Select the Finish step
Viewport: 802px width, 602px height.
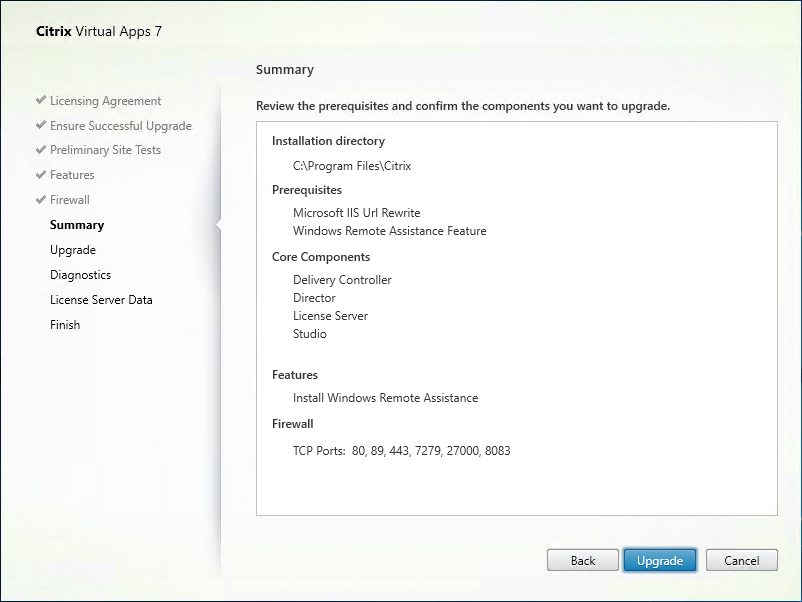tap(65, 325)
